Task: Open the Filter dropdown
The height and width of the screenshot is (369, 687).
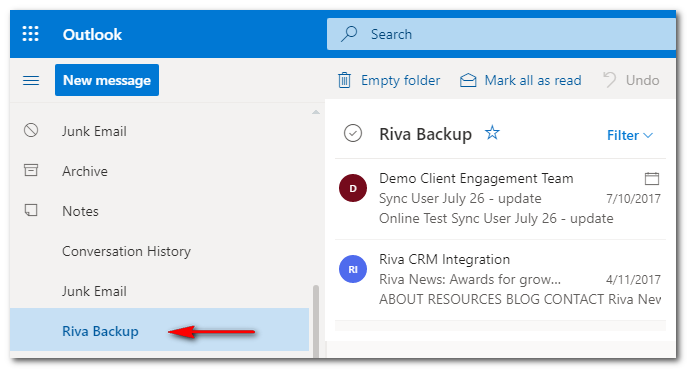Action: click(630, 135)
